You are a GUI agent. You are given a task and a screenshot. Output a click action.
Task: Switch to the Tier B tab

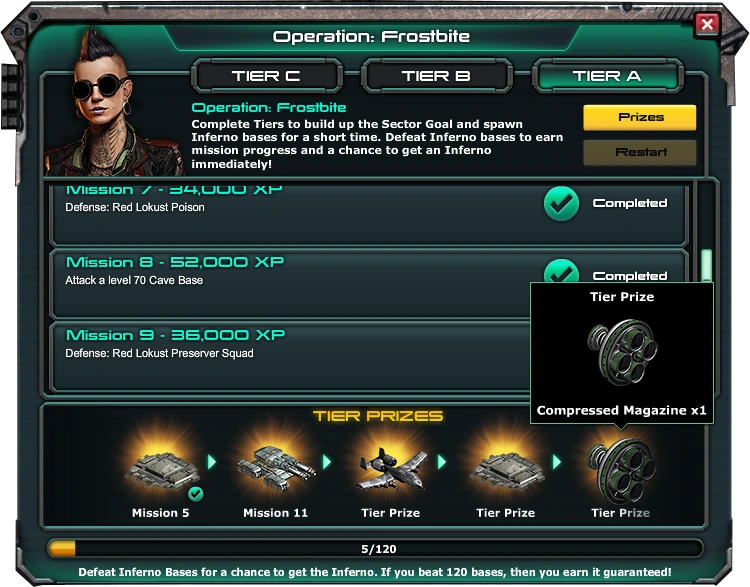436,76
